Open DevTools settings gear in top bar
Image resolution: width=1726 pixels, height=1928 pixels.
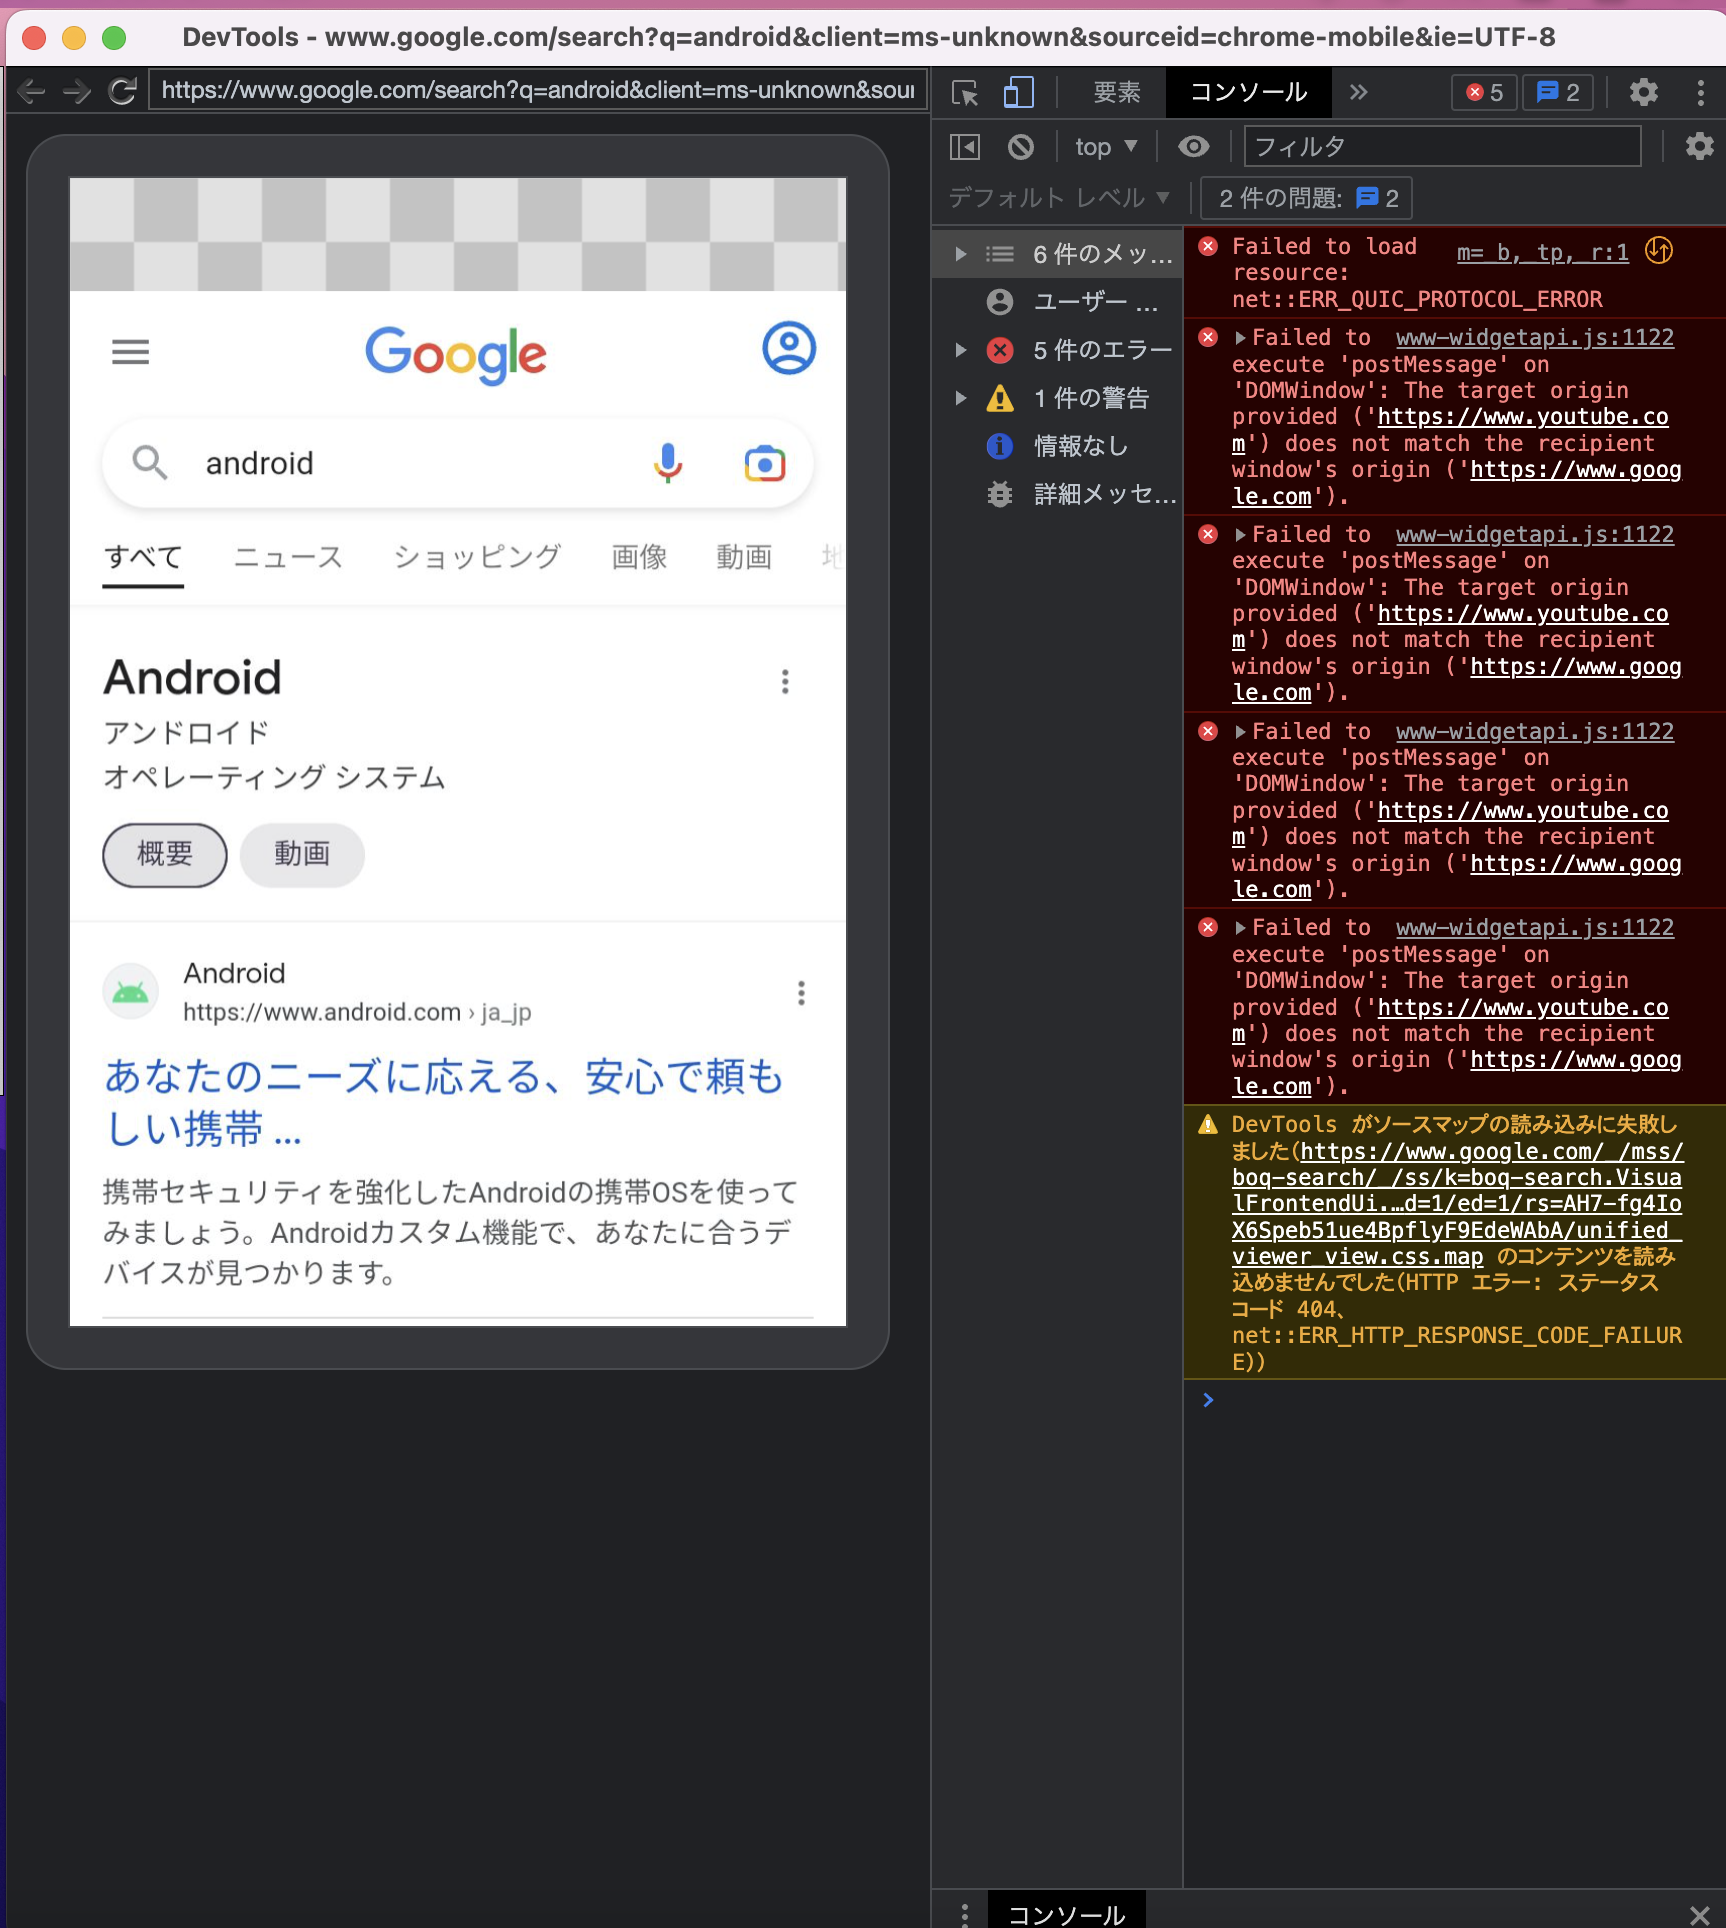pyautogui.click(x=1643, y=93)
